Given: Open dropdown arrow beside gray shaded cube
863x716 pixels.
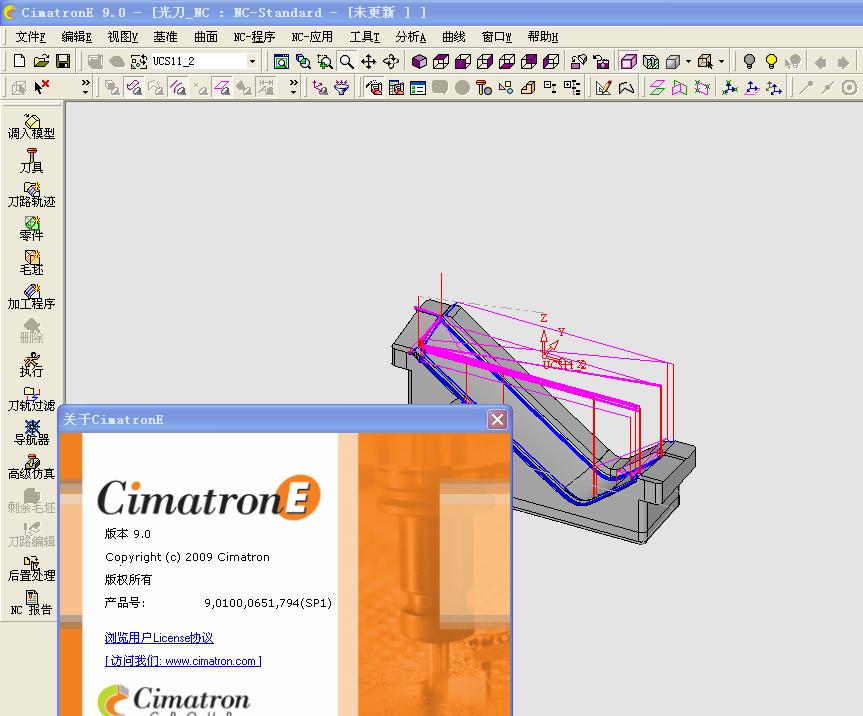Looking at the screenshot, I should (688, 61).
